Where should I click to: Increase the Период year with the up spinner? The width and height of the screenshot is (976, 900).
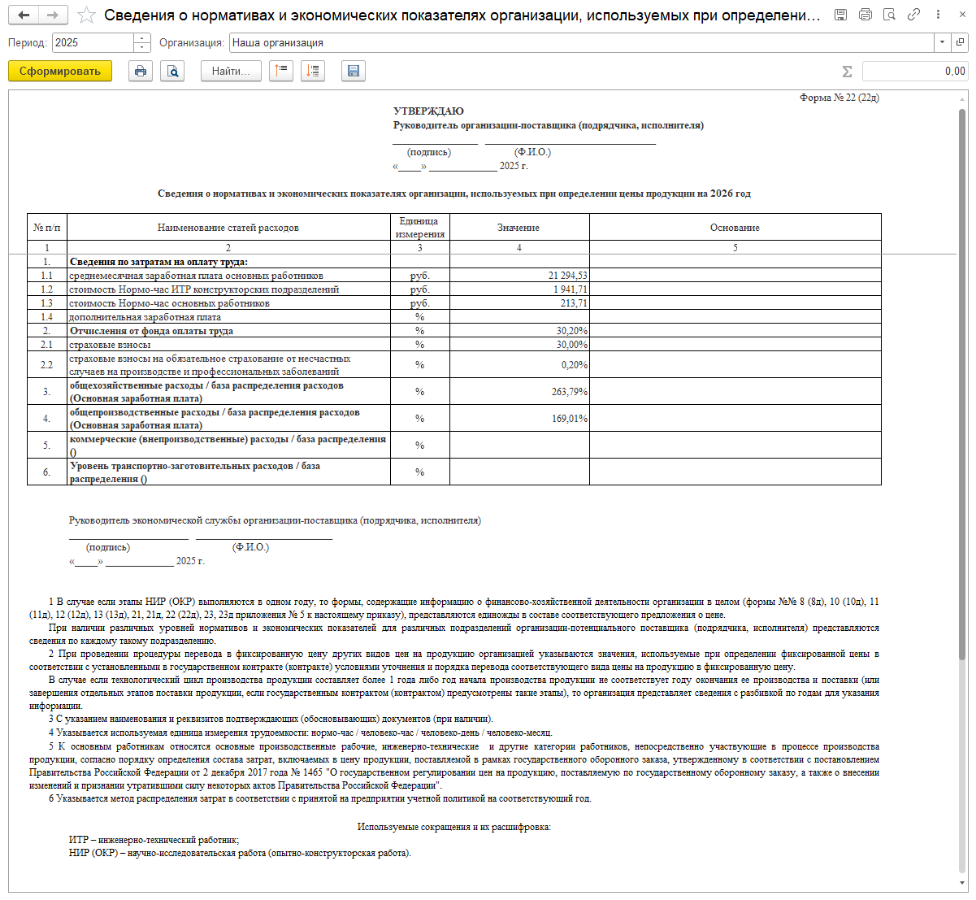[143, 38]
